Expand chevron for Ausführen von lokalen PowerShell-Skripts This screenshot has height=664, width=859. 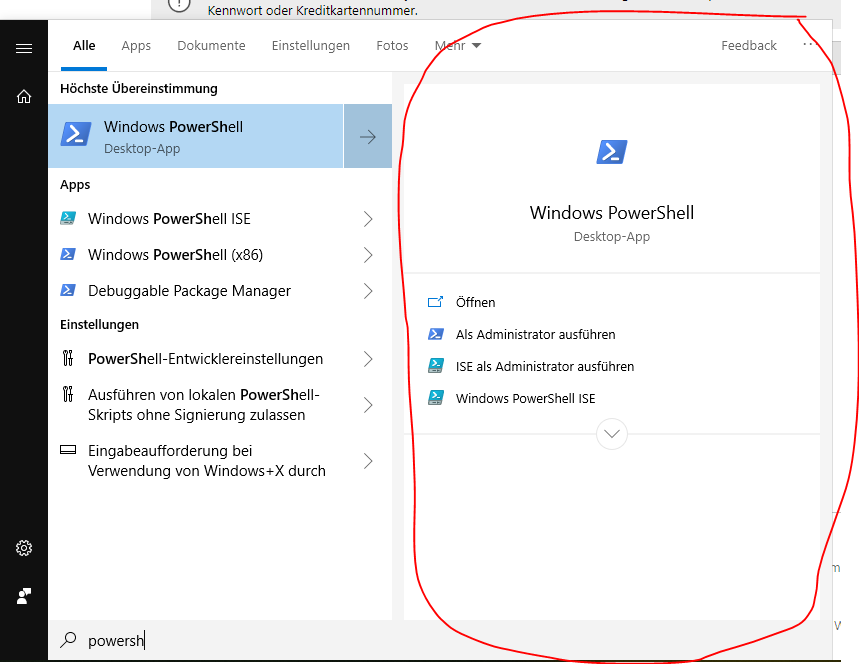pyautogui.click(x=368, y=405)
